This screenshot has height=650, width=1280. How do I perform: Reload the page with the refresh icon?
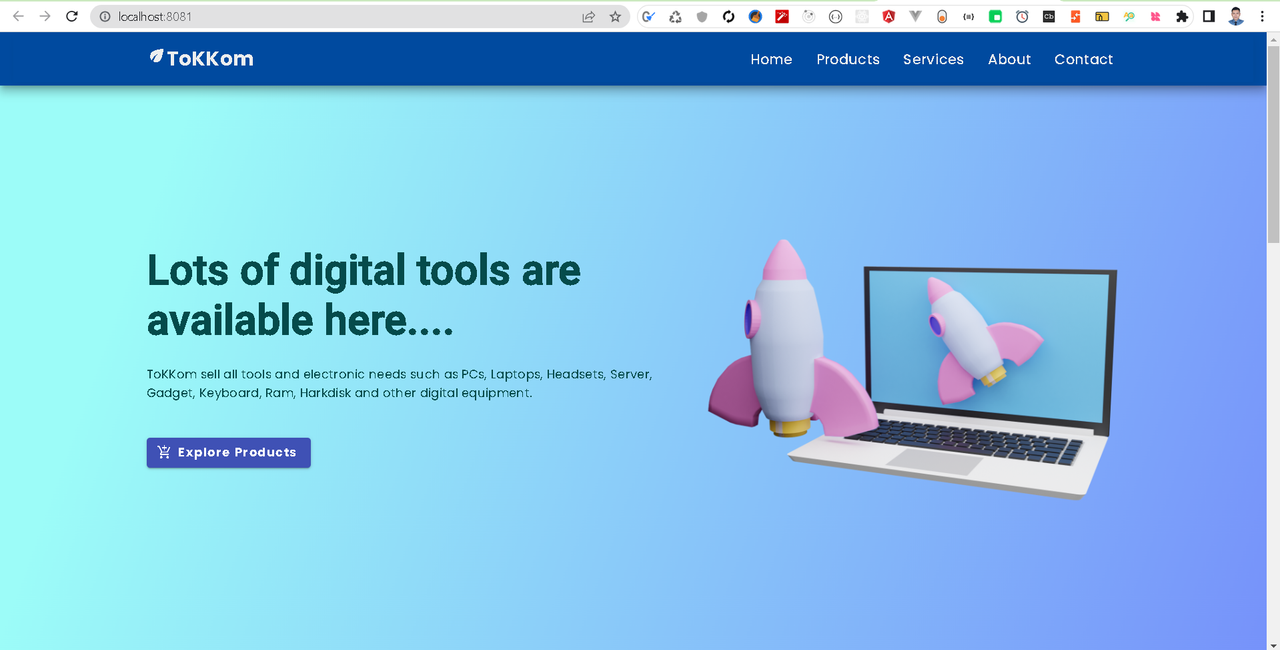71,16
